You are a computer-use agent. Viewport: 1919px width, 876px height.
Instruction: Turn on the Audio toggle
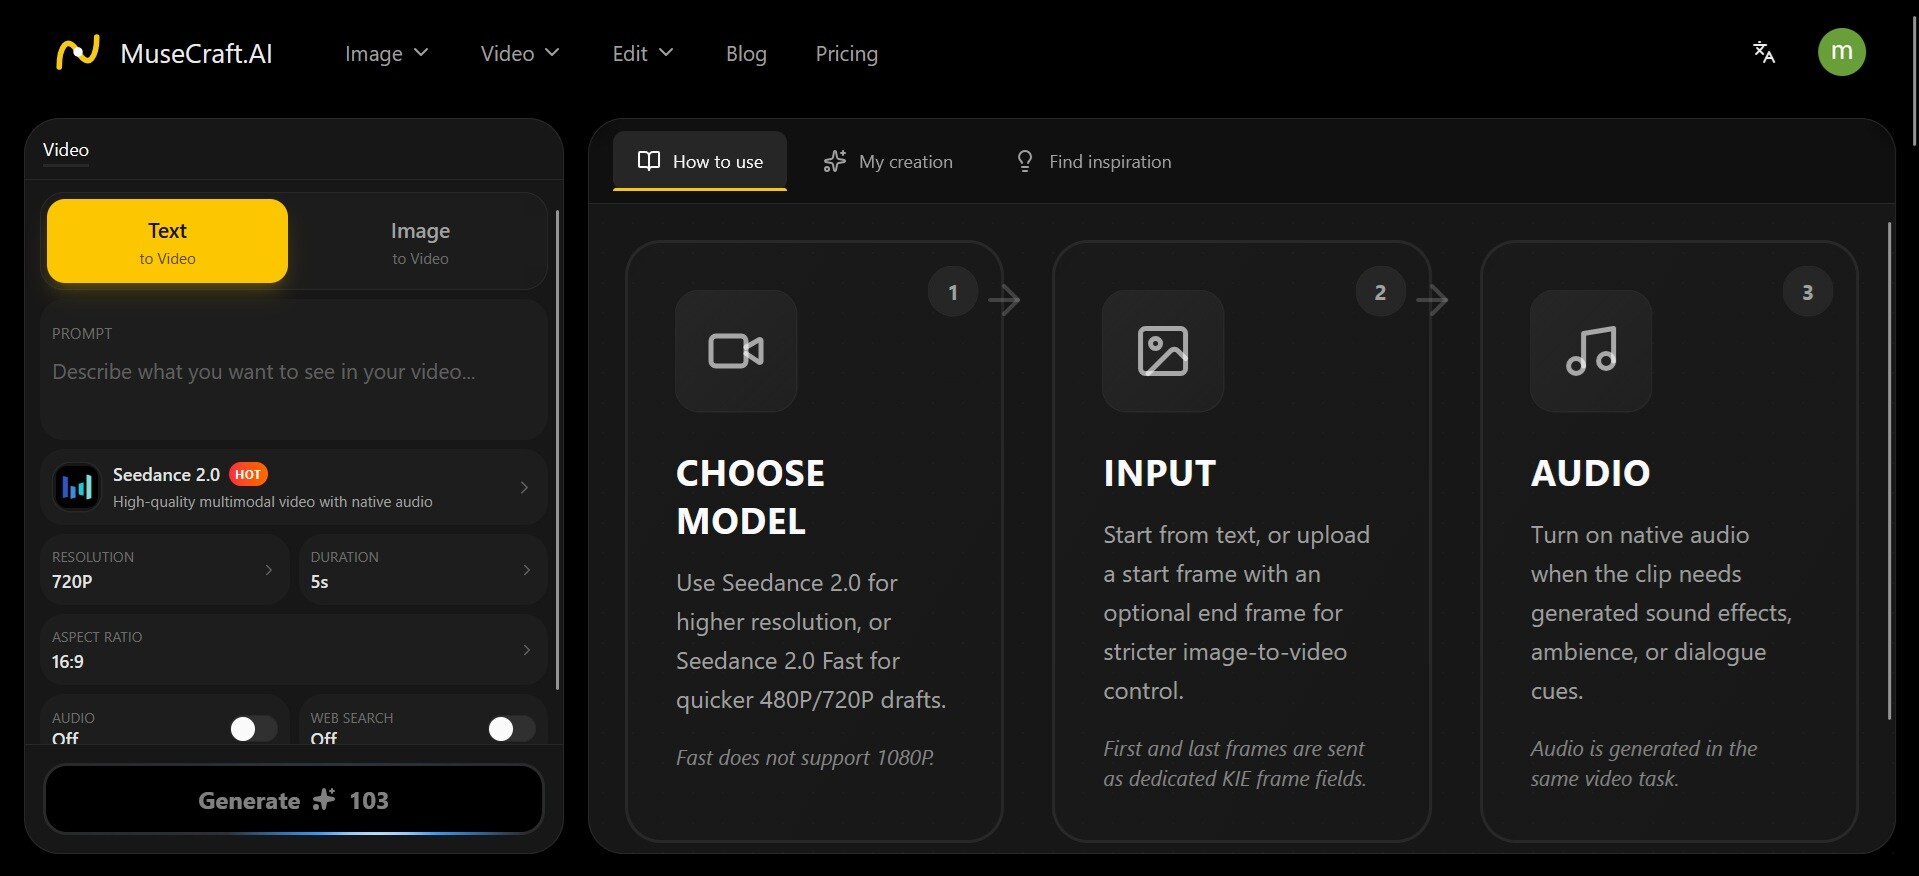[253, 729]
